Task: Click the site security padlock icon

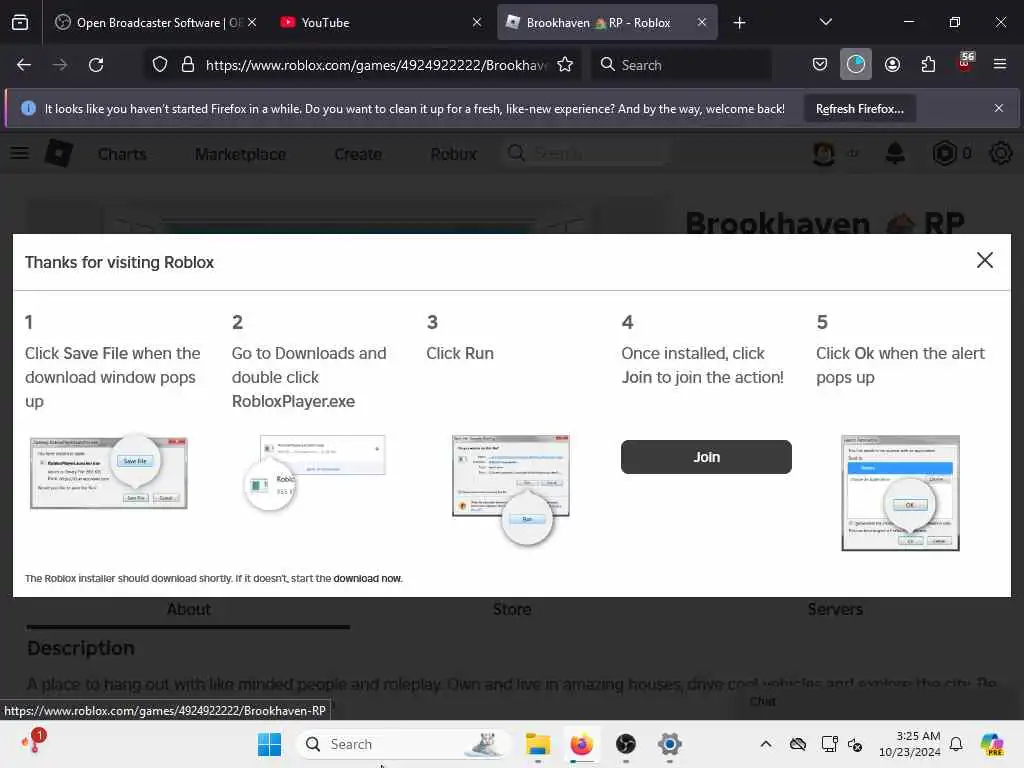Action: click(188, 65)
